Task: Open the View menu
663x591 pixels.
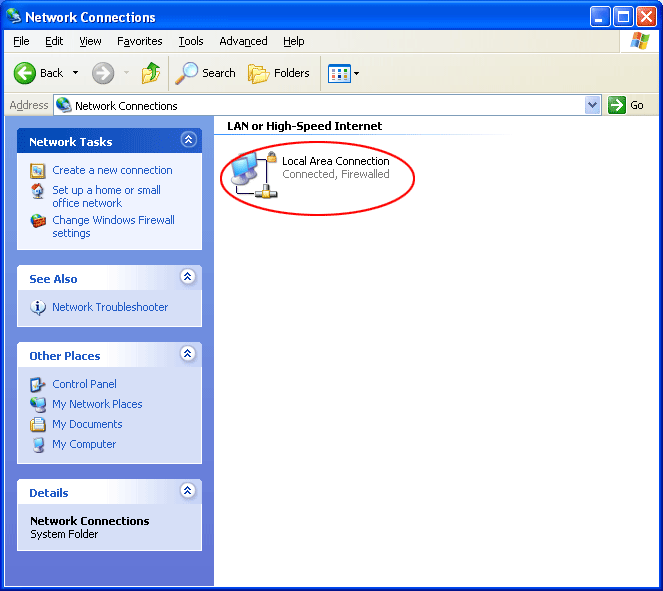Action: tap(90, 41)
